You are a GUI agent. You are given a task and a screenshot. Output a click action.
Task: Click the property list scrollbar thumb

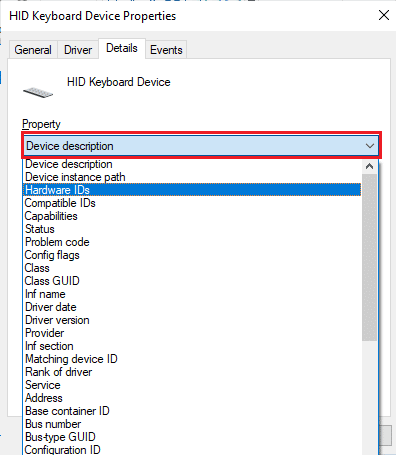pos(369,257)
